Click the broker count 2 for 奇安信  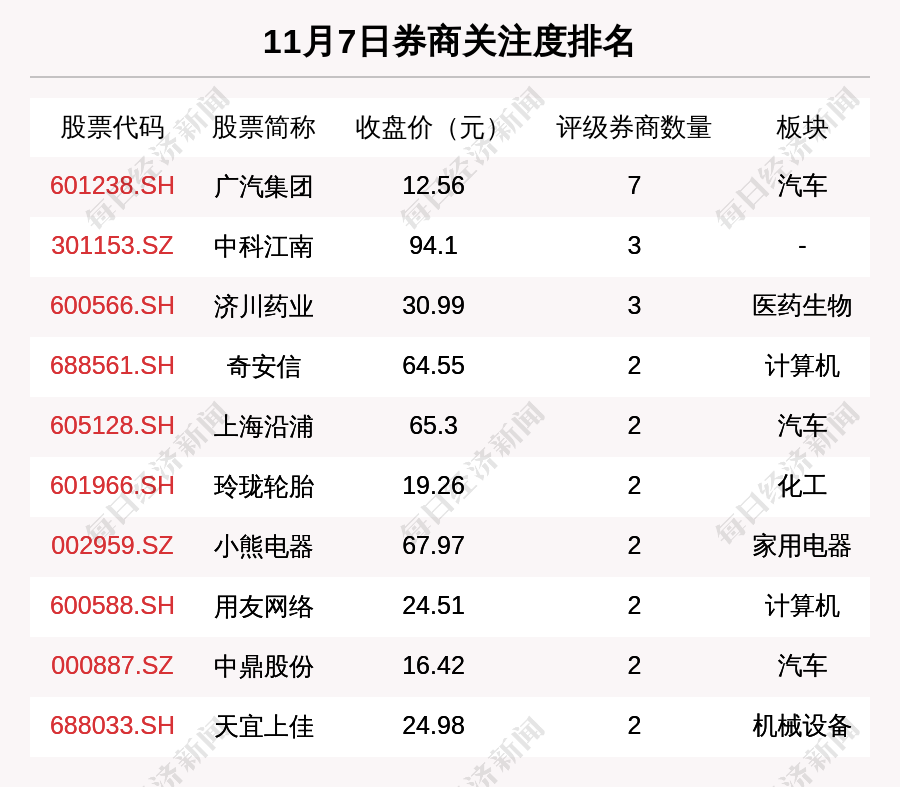634,366
